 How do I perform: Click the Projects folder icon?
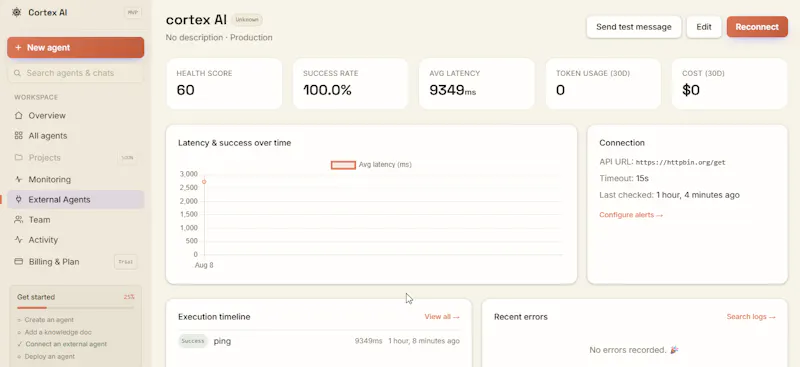tap(18, 157)
